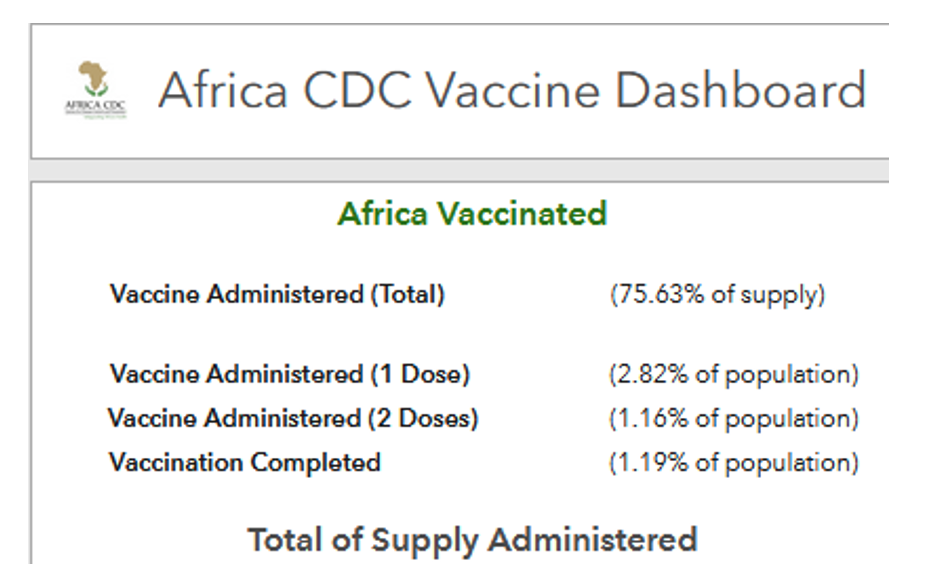Viewport: 926px width, 564px height.
Task: Click the 1.16% of population value
Action: click(734, 418)
